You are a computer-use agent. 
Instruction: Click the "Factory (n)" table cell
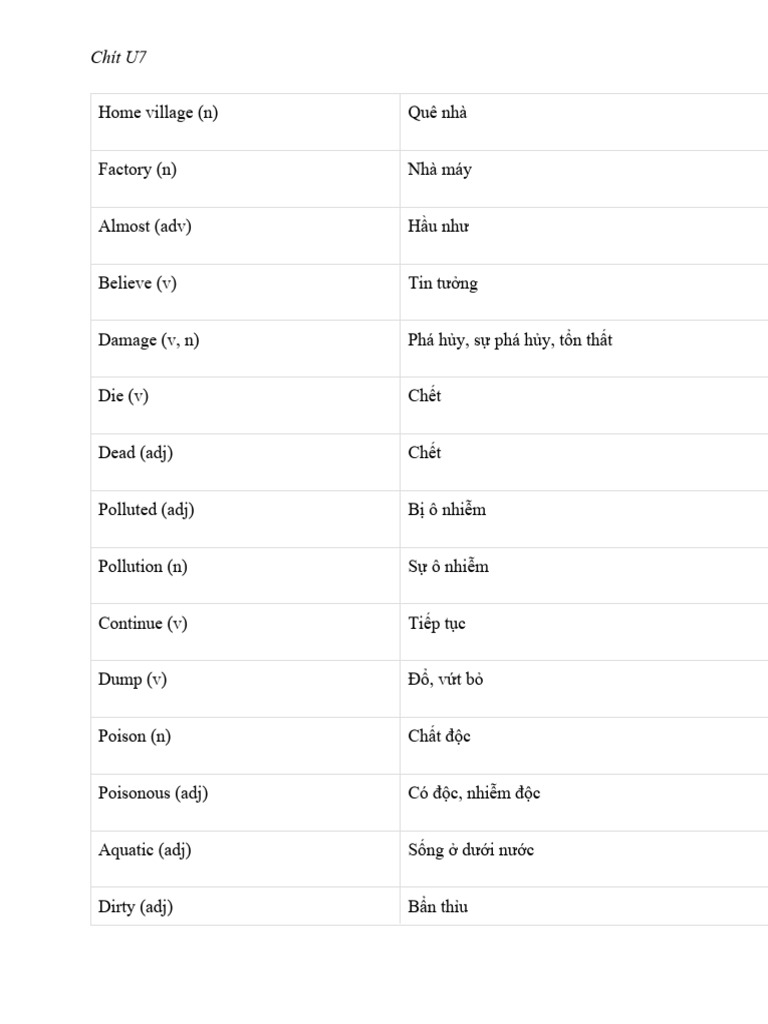pyautogui.click(x=137, y=170)
